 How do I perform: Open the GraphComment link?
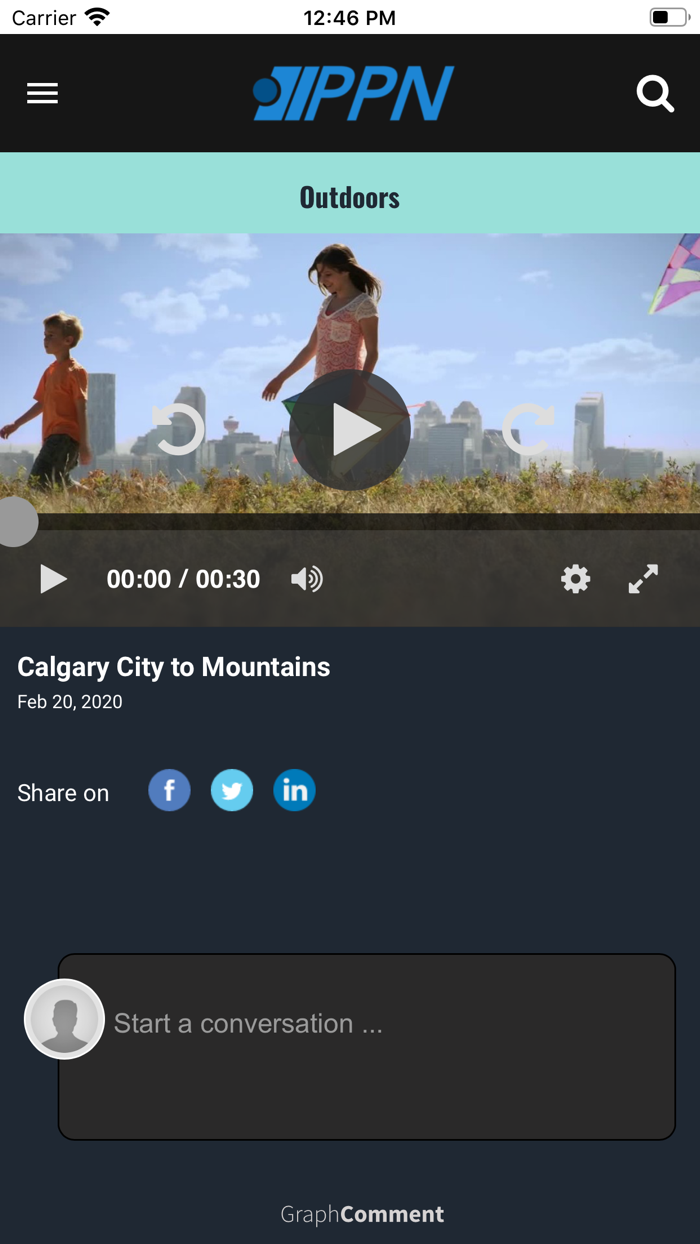(362, 1214)
